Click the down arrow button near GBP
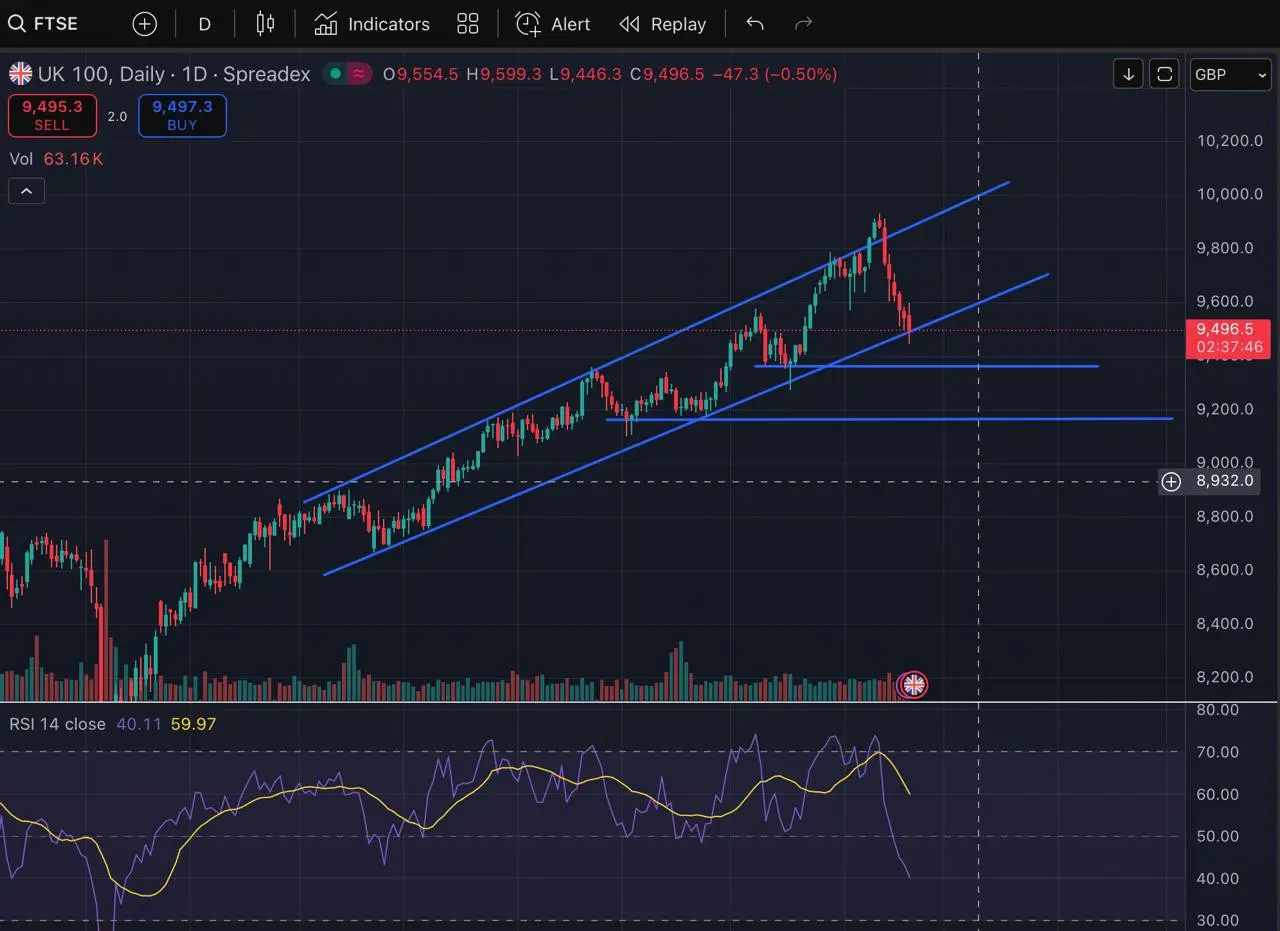The width and height of the screenshot is (1280, 931). 1128,74
